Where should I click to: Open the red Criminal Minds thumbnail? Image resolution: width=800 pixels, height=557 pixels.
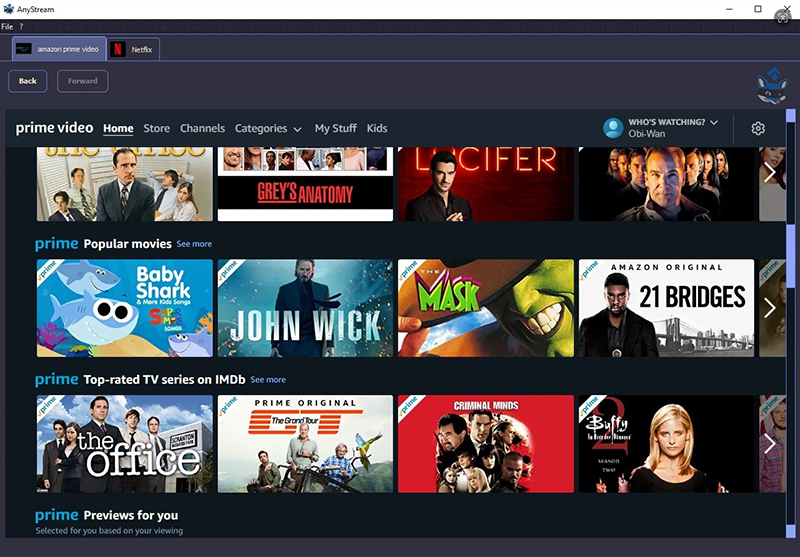[x=486, y=444]
